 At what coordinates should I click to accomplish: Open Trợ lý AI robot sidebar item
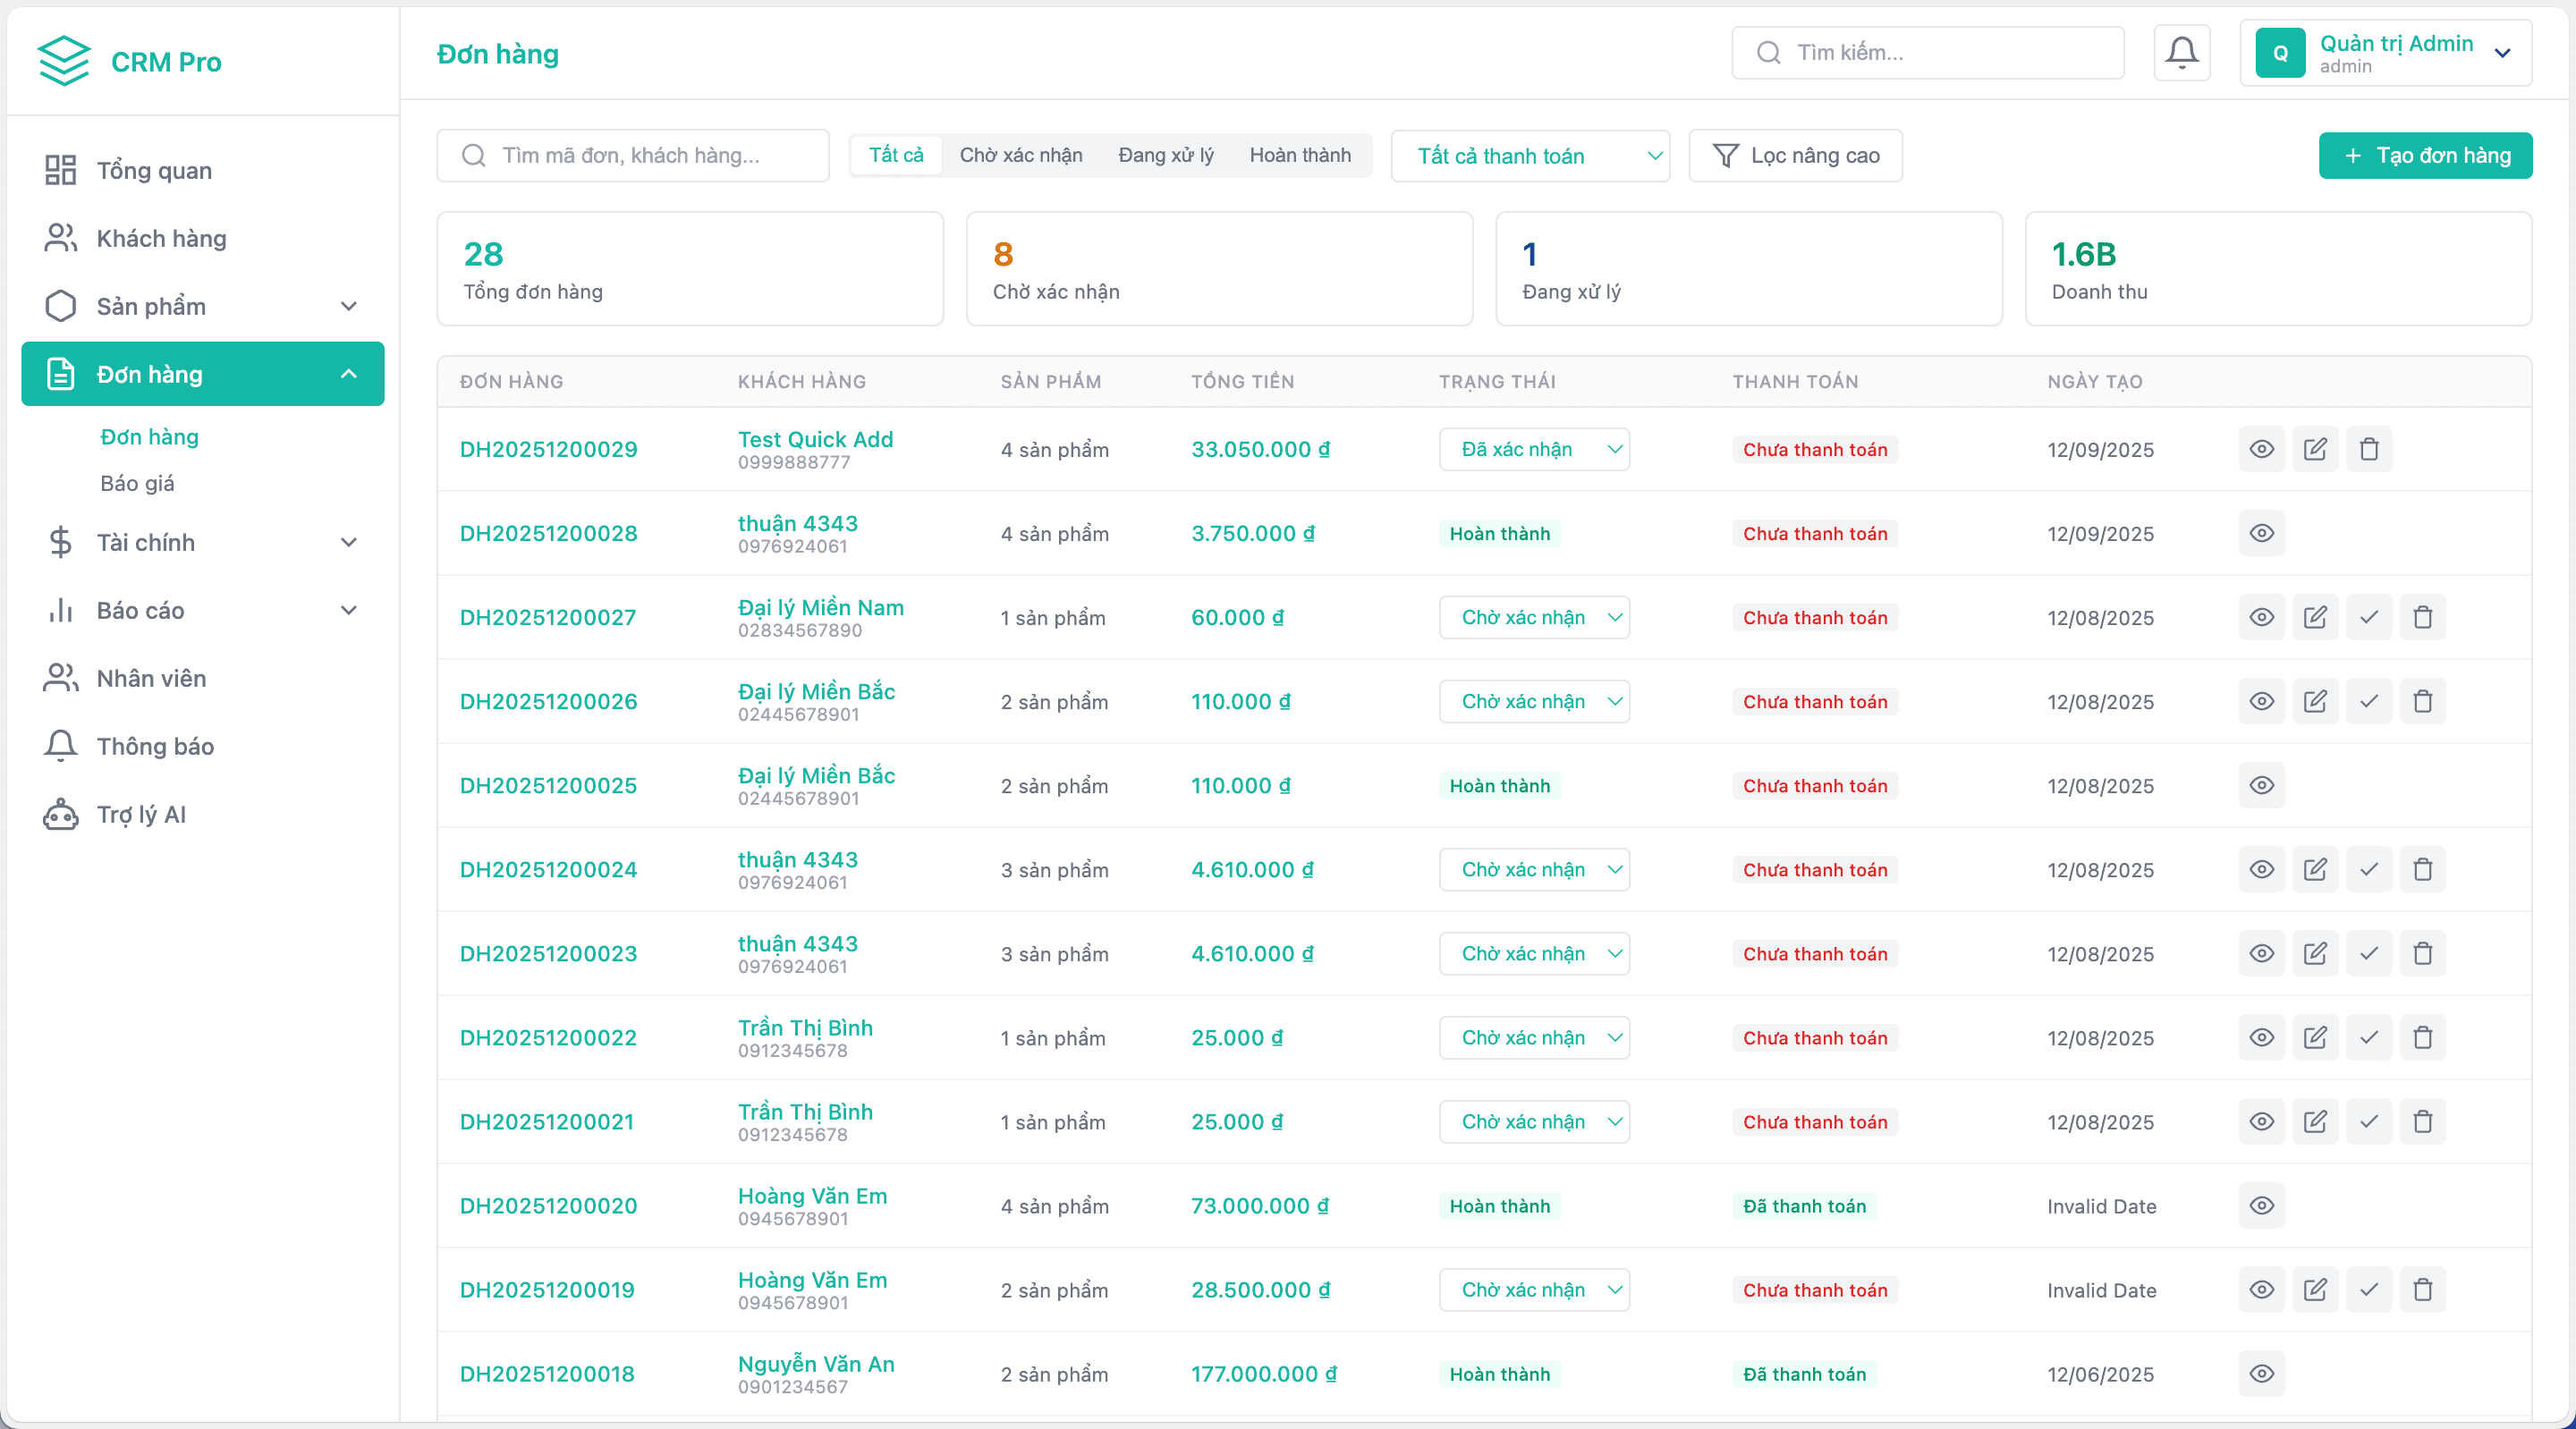[141, 814]
